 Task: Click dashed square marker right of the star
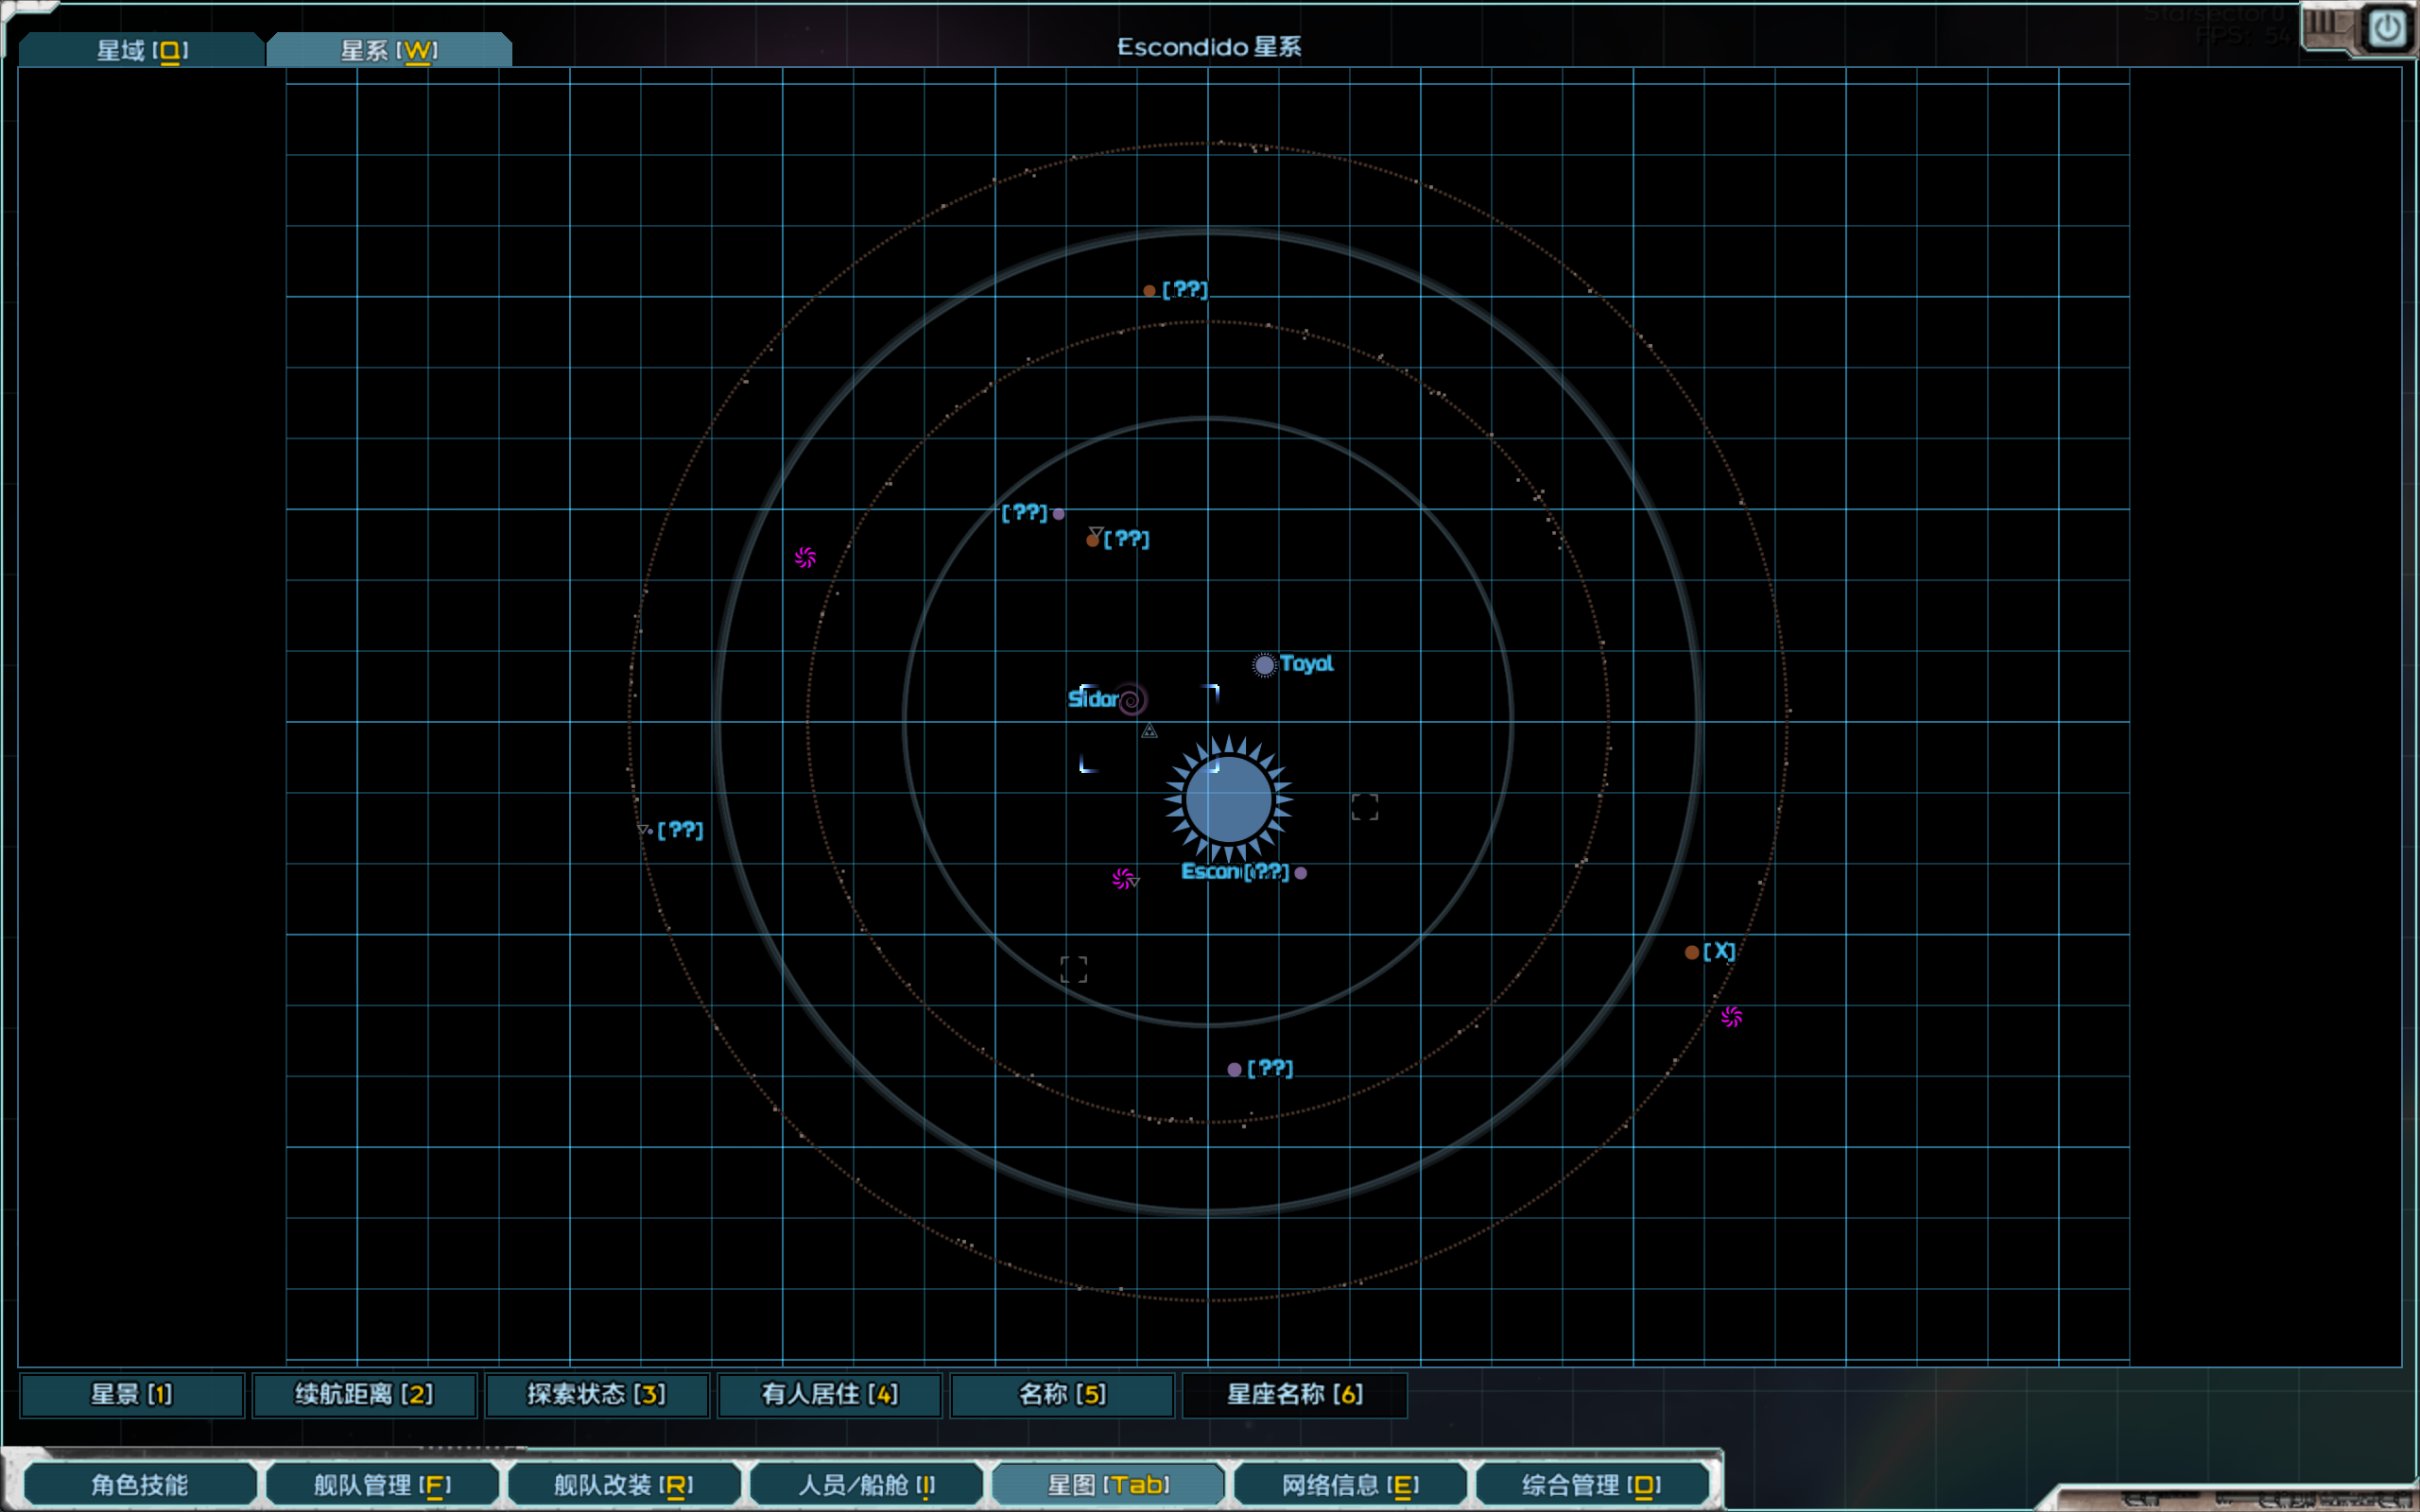pyautogui.click(x=1365, y=807)
